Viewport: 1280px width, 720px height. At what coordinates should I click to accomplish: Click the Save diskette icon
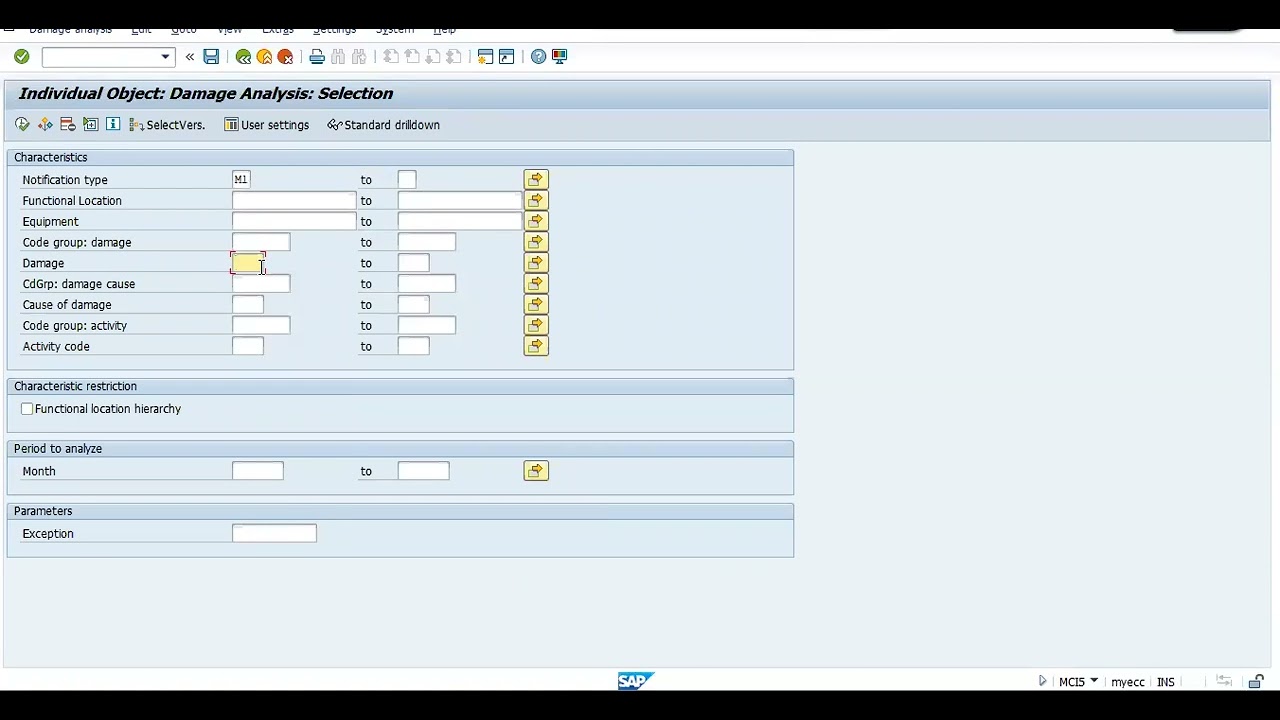click(211, 57)
